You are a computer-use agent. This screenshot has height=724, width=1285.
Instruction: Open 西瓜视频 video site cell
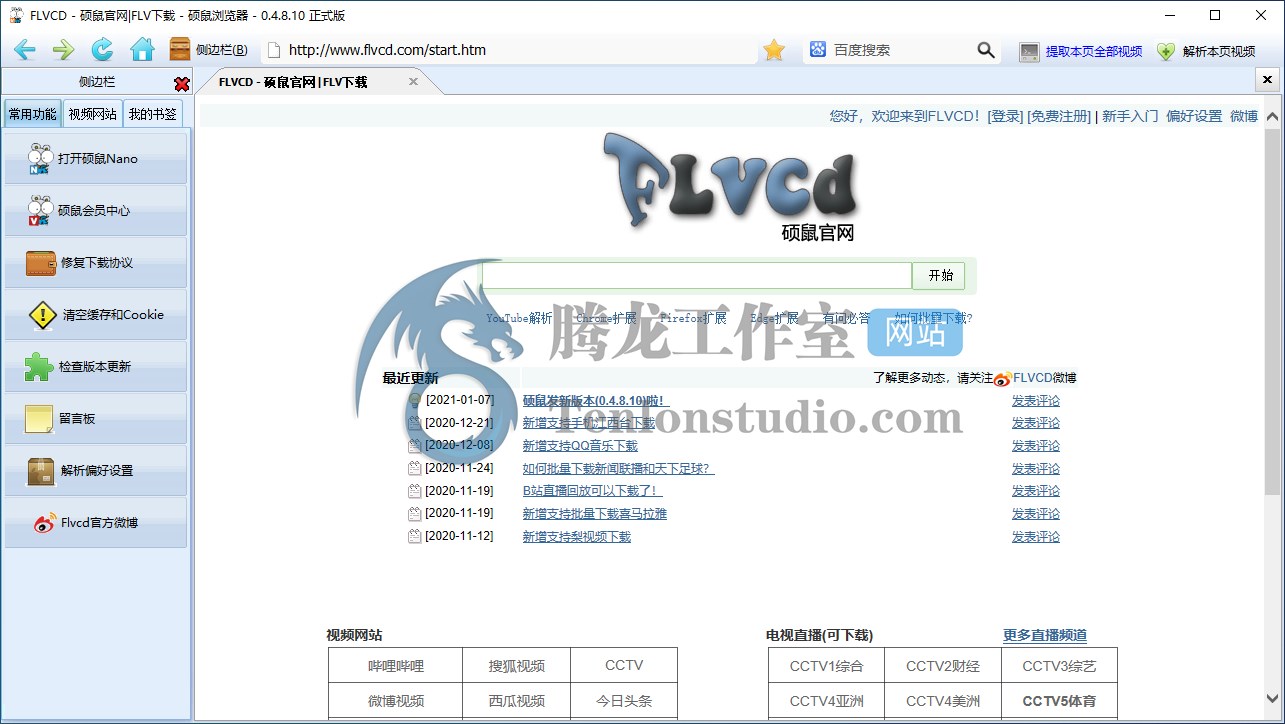(x=517, y=701)
